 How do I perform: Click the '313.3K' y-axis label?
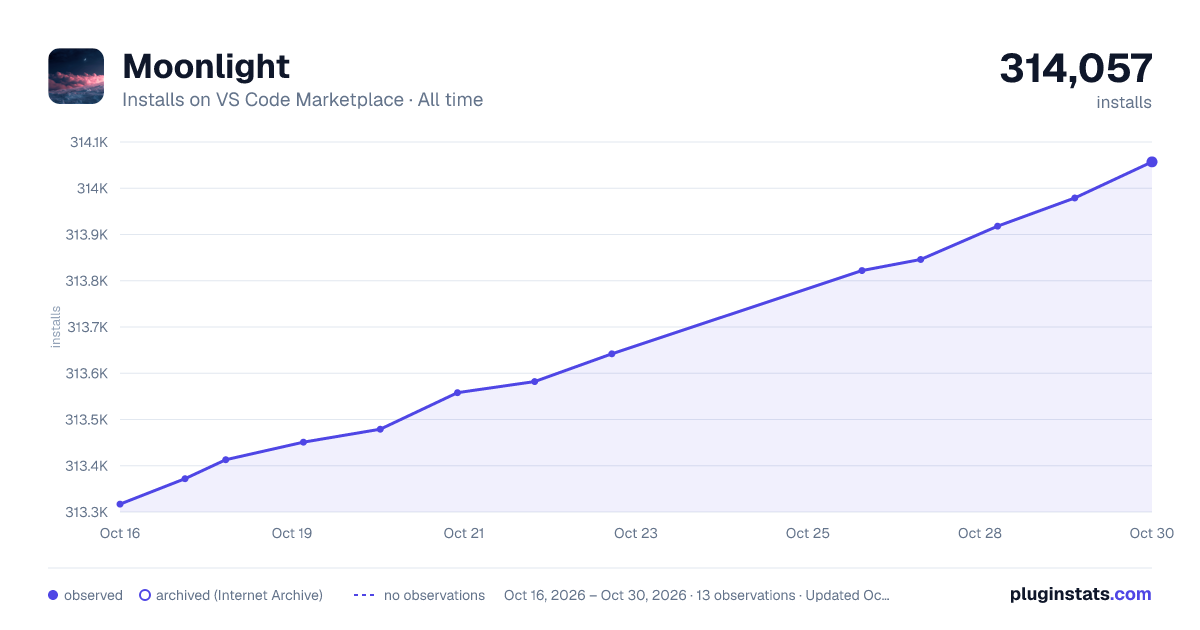coord(87,512)
